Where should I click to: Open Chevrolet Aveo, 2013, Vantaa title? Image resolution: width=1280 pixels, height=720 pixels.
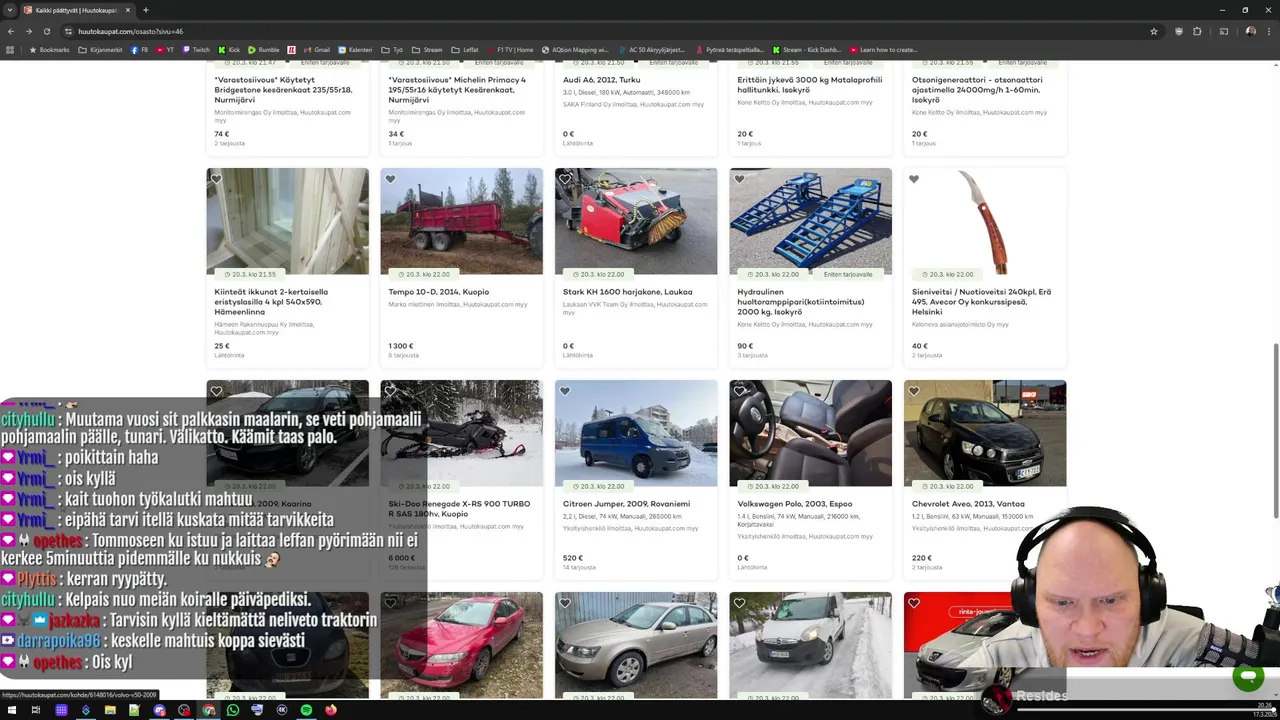point(968,504)
